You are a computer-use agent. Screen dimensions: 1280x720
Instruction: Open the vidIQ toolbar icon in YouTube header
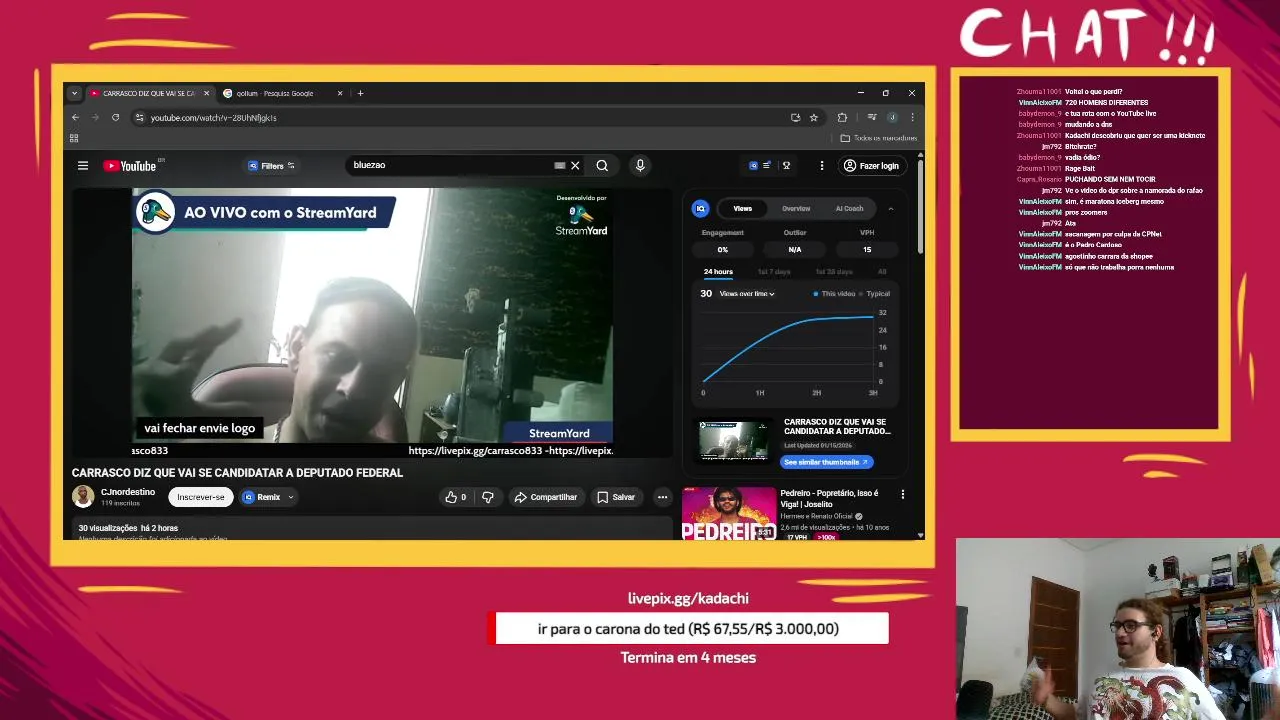[753, 166]
